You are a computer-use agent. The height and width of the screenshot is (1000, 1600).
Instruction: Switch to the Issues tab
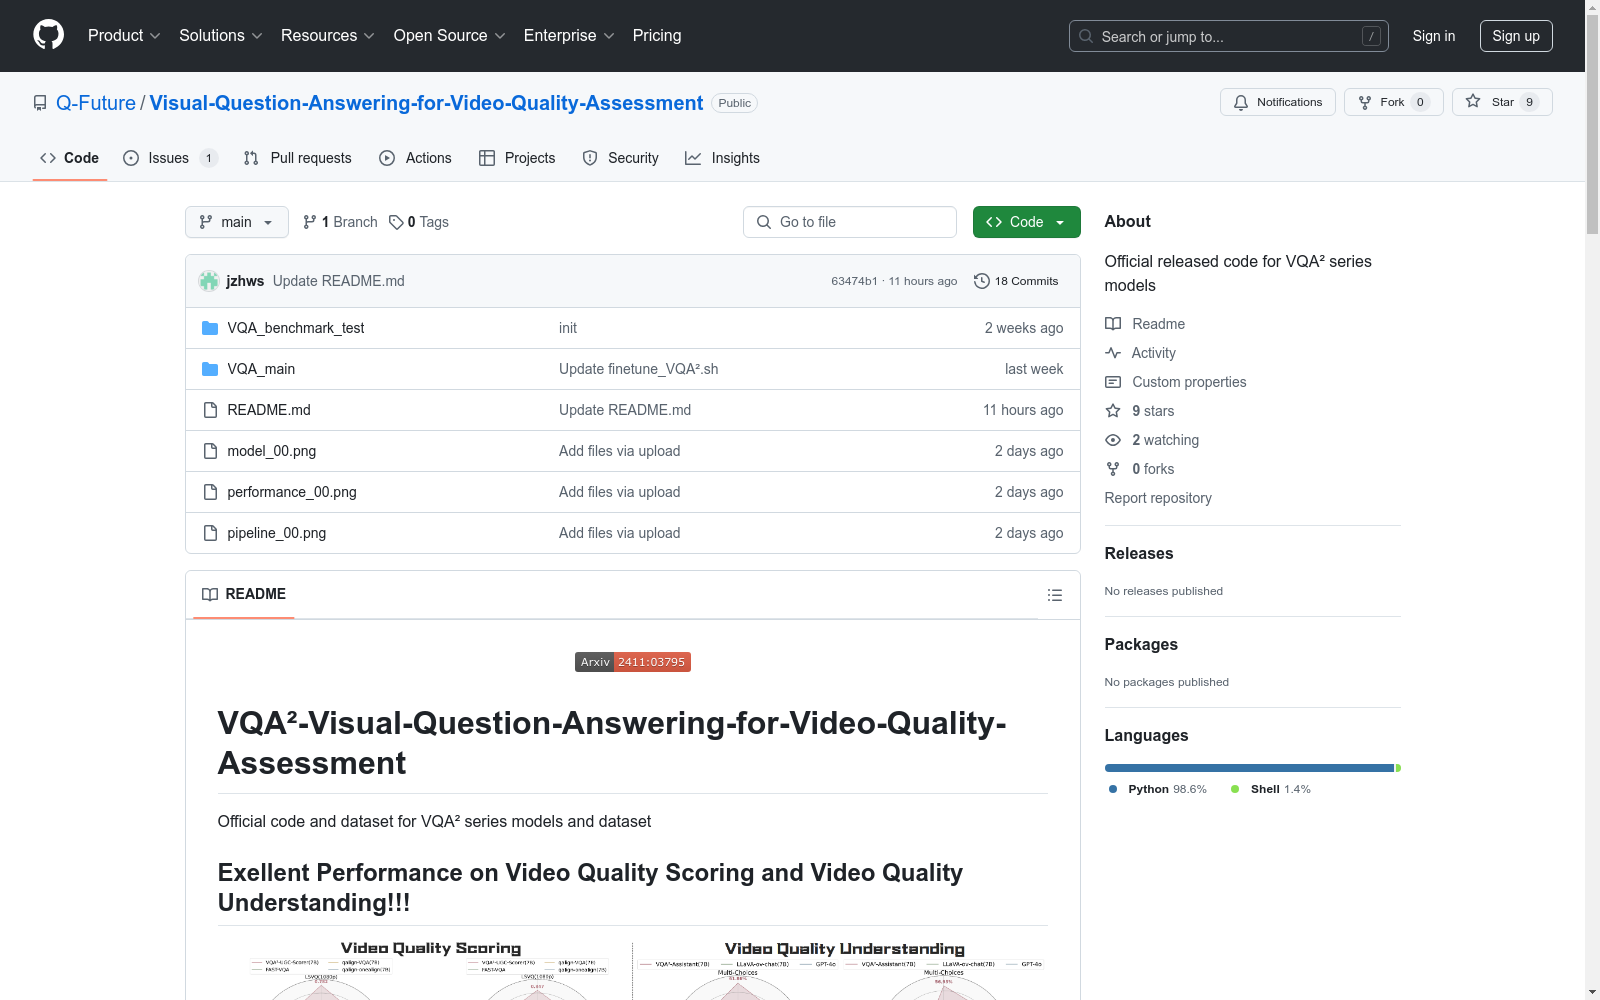click(171, 158)
